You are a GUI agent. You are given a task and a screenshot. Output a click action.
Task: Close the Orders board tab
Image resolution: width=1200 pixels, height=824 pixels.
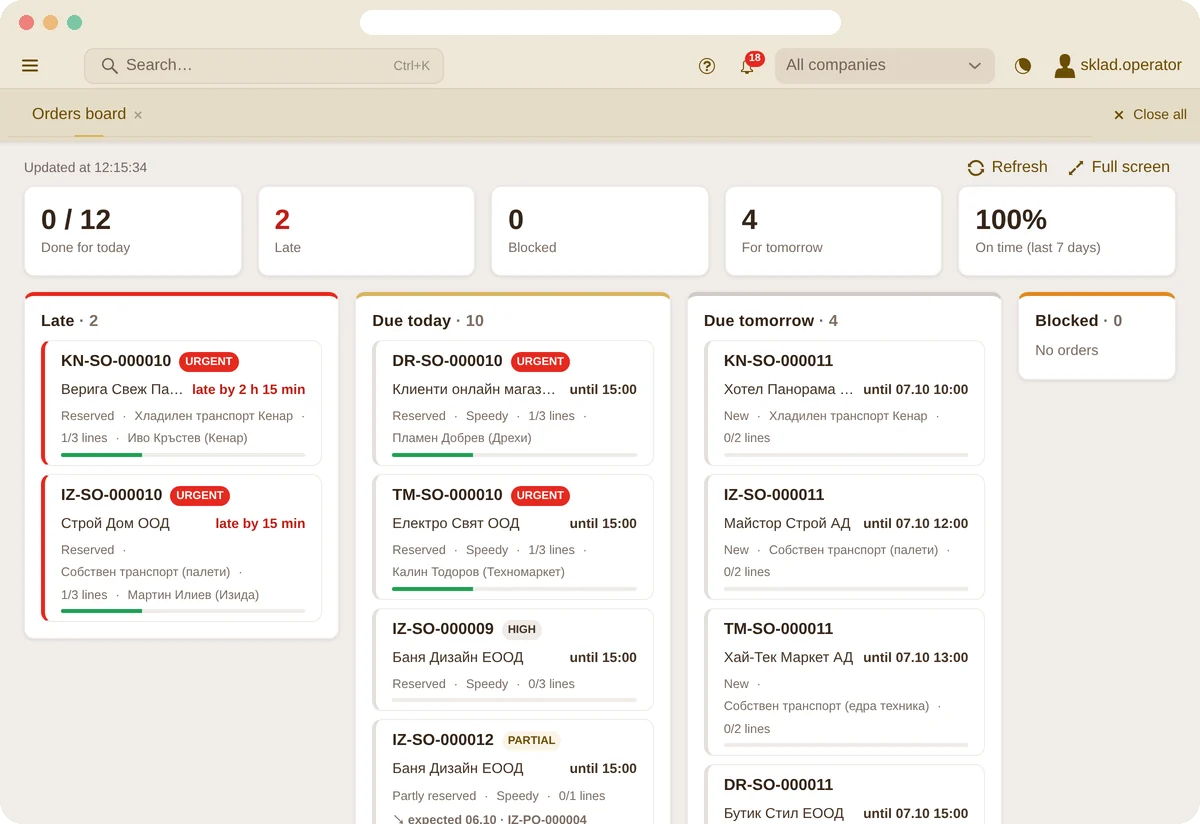[138, 115]
